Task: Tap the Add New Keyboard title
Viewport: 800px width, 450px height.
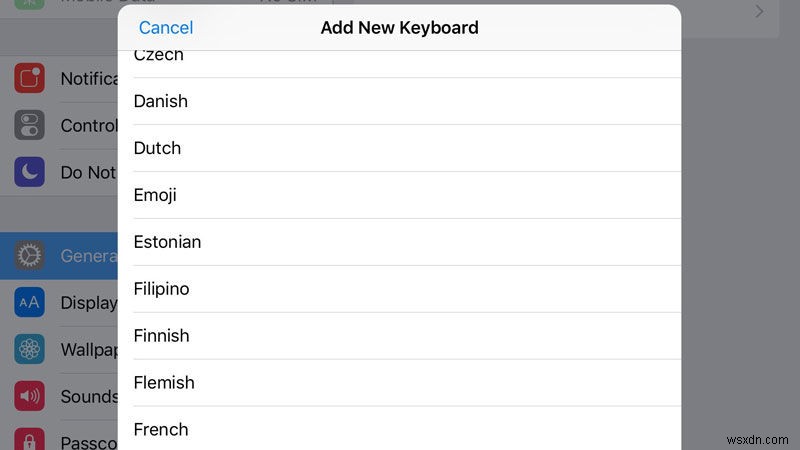Action: click(399, 28)
